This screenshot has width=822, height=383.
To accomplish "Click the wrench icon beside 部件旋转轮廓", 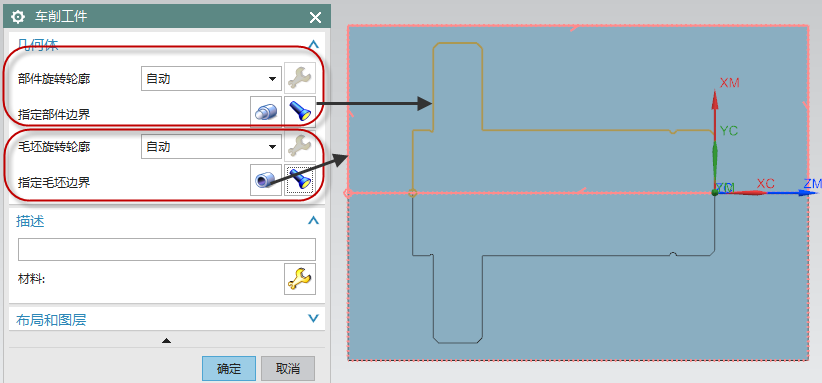I will [x=300, y=79].
